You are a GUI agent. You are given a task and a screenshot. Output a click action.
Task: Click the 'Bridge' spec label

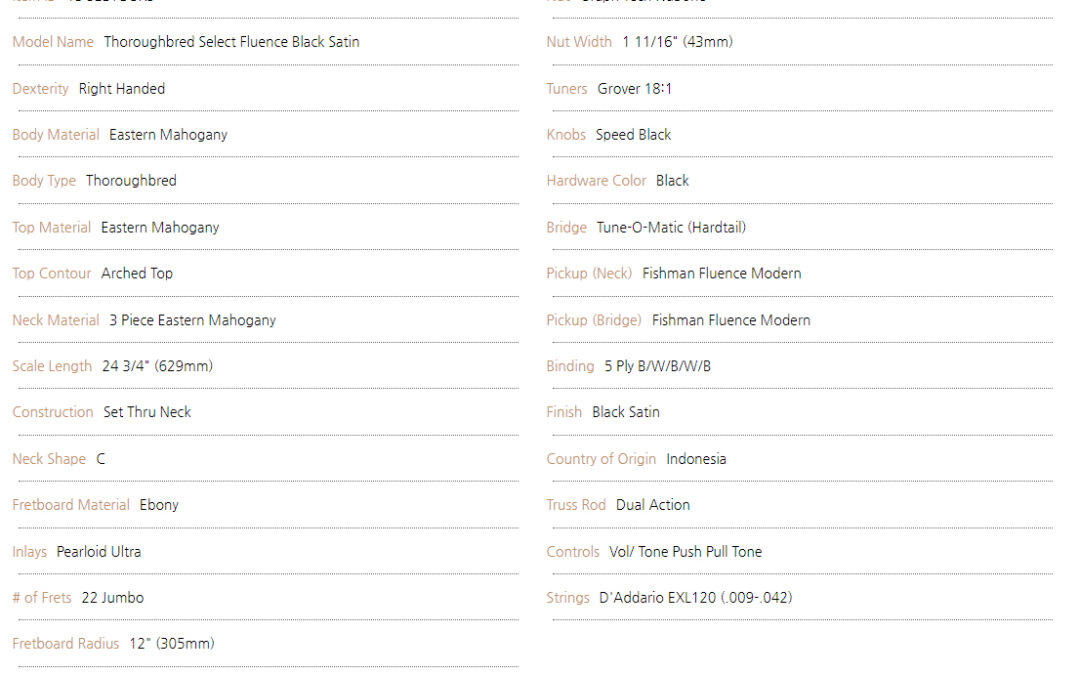(x=567, y=228)
